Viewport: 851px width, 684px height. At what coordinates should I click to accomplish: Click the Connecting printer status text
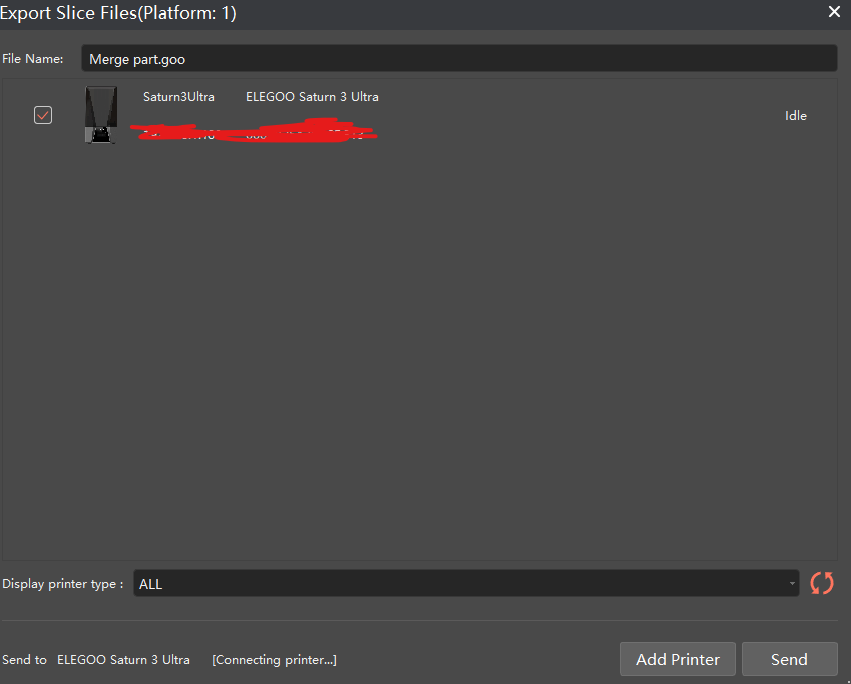[x=274, y=660]
